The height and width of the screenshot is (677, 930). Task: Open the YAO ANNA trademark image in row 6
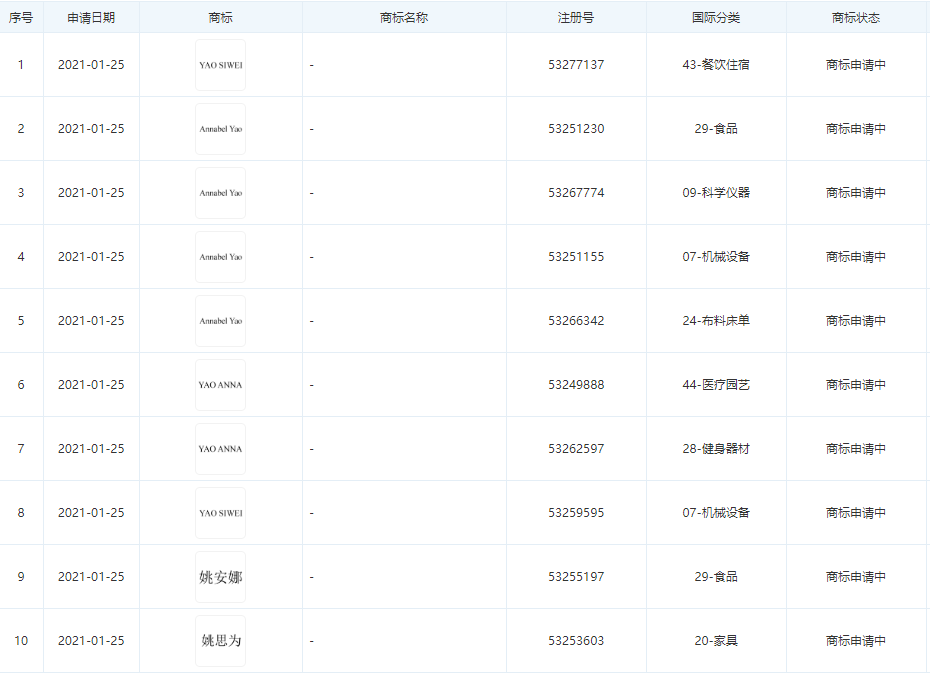[x=221, y=385]
